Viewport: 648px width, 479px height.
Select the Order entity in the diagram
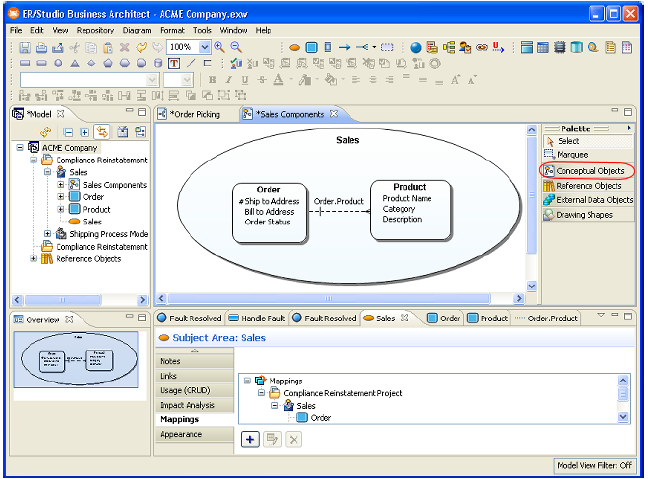coord(269,213)
